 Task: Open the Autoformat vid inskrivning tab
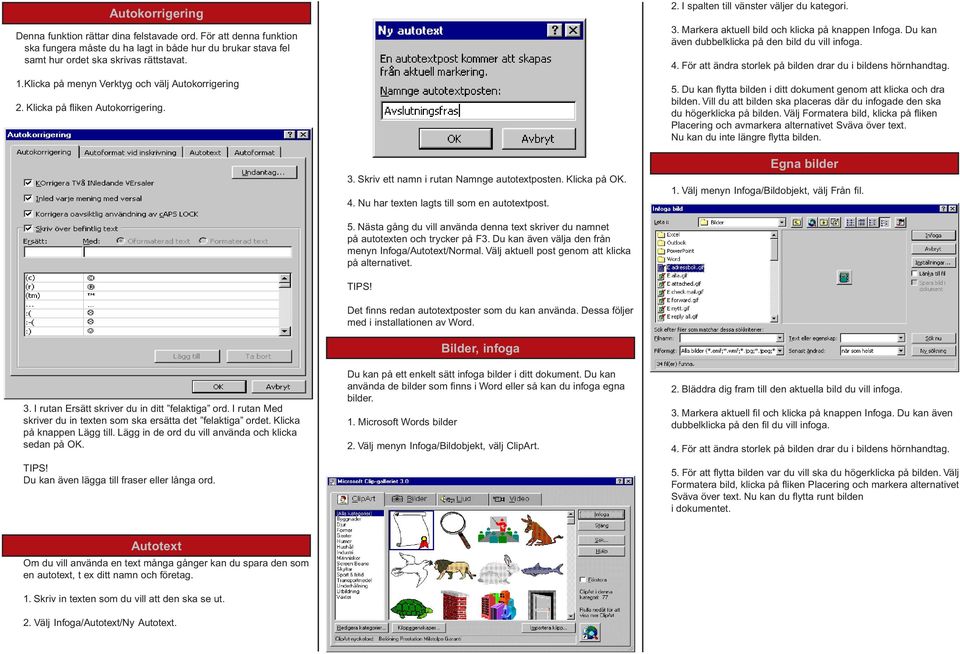pyautogui.click(x=130, y=152)
